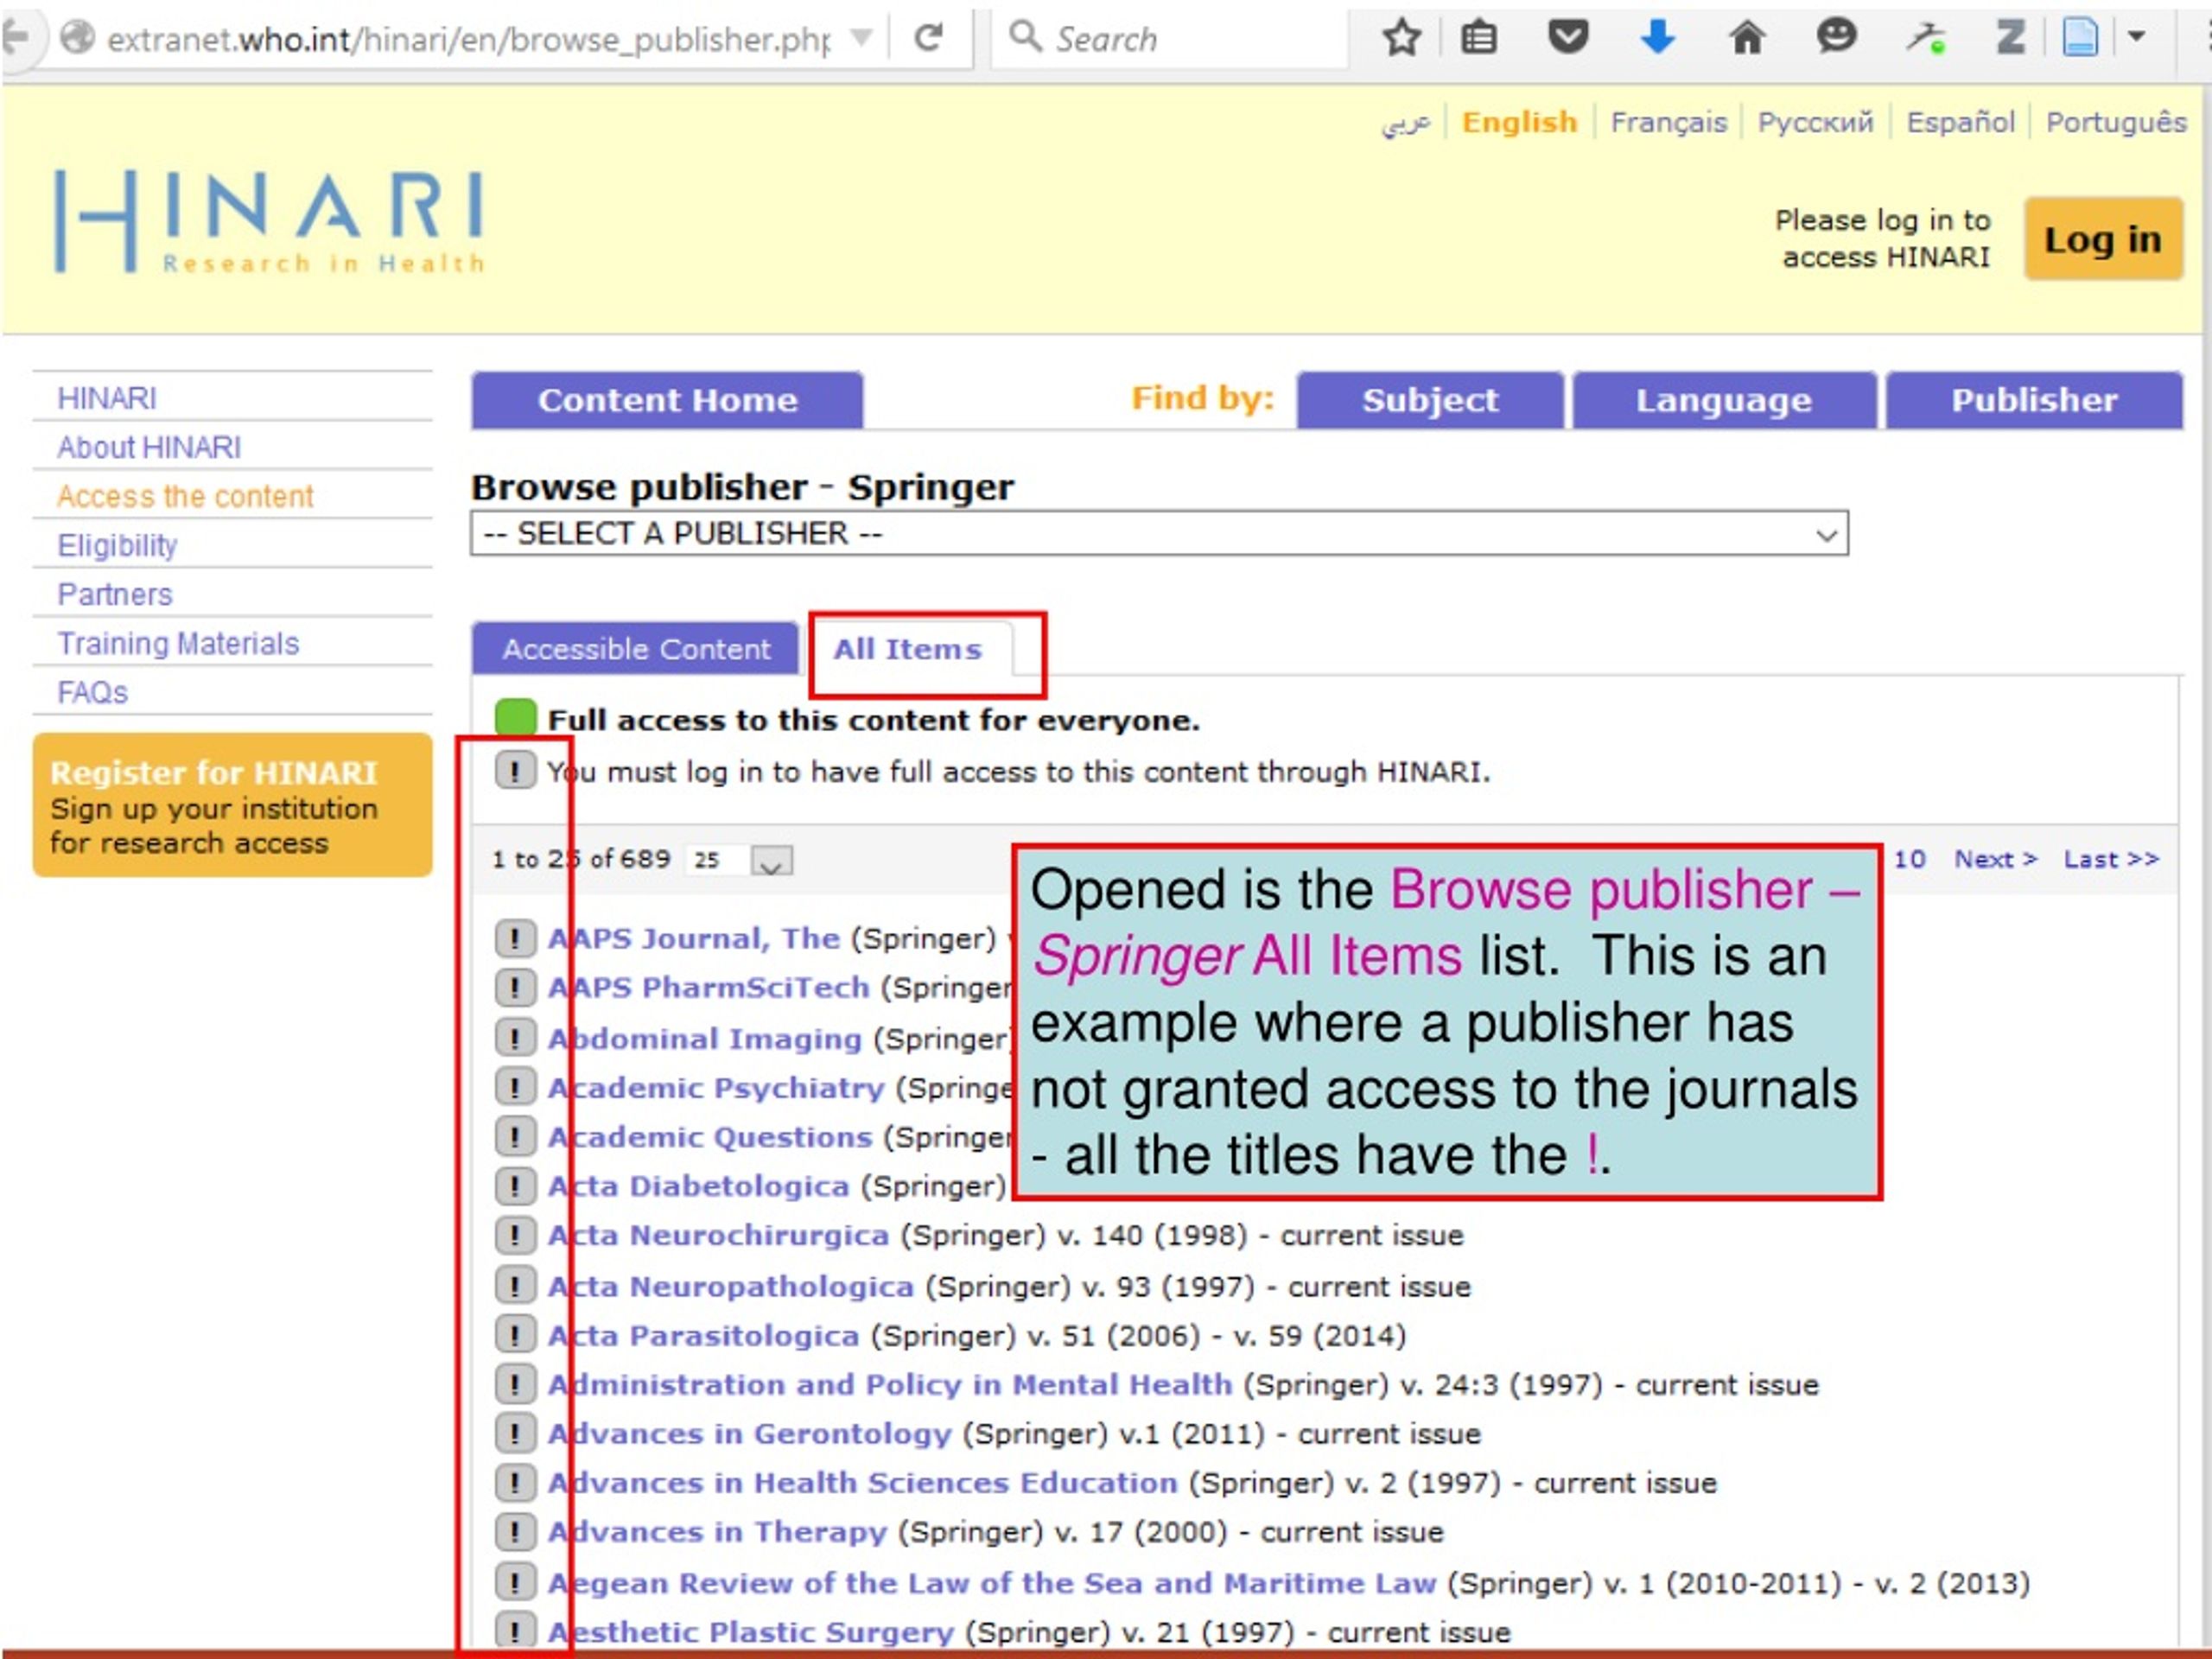Open the Eligibility sidebar link
2212x1659 pixels.
coord(117,545)
